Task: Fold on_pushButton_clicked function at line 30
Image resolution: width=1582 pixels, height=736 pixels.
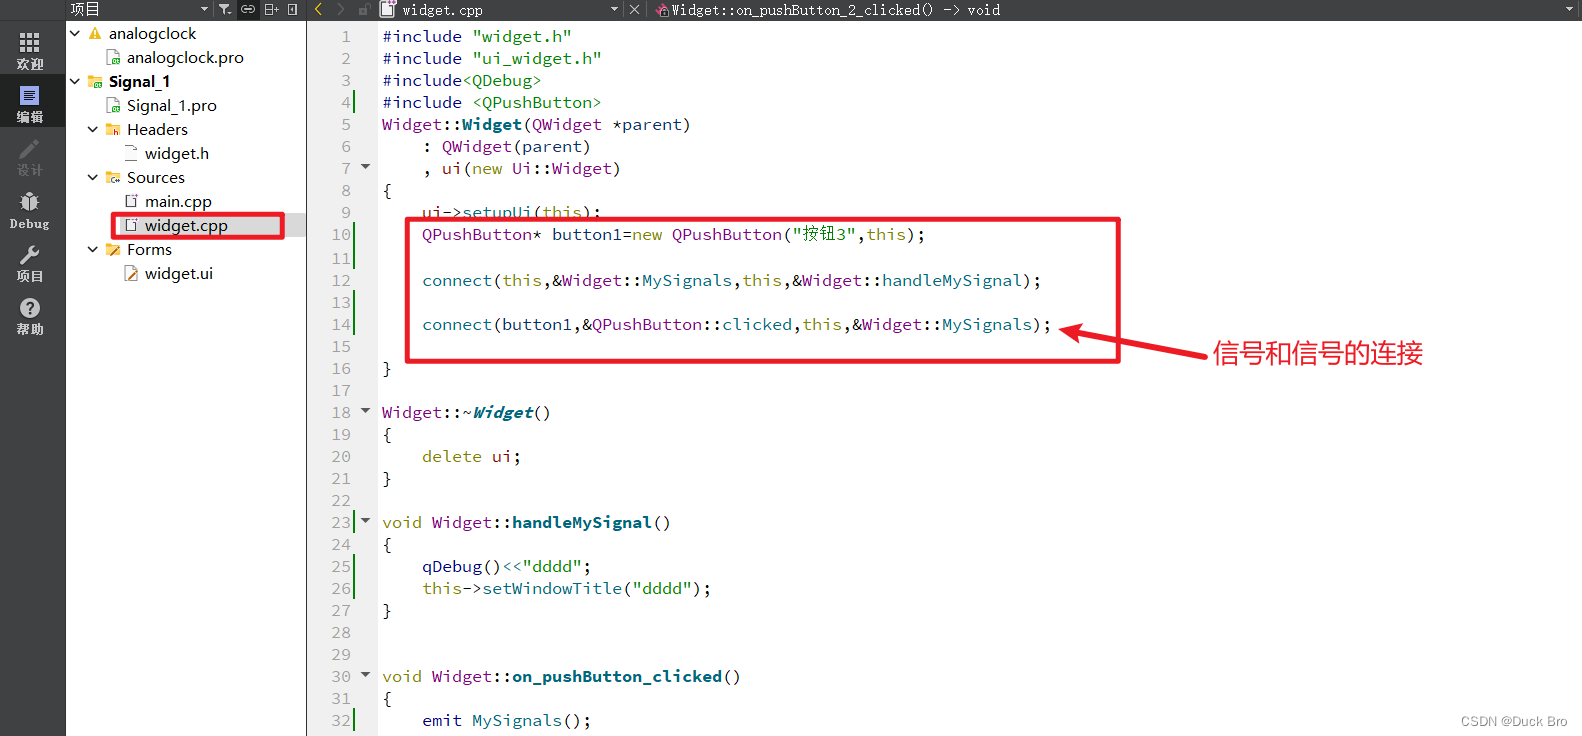Action: click(365, 675)
